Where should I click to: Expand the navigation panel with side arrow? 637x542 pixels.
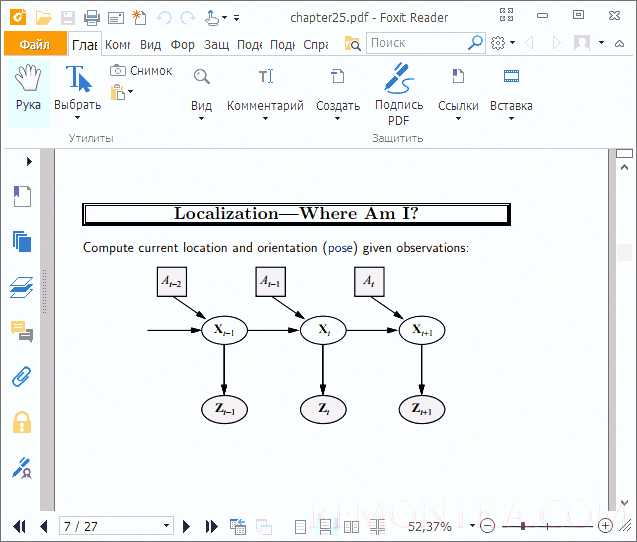pyautogui.click(x=29, y=161)
